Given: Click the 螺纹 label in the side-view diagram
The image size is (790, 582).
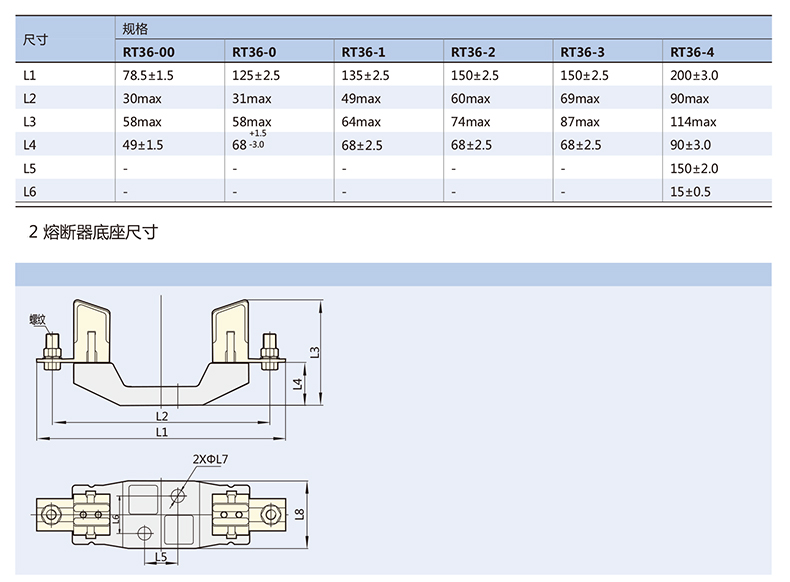Looking at the screenshot, I should point(39,320).
